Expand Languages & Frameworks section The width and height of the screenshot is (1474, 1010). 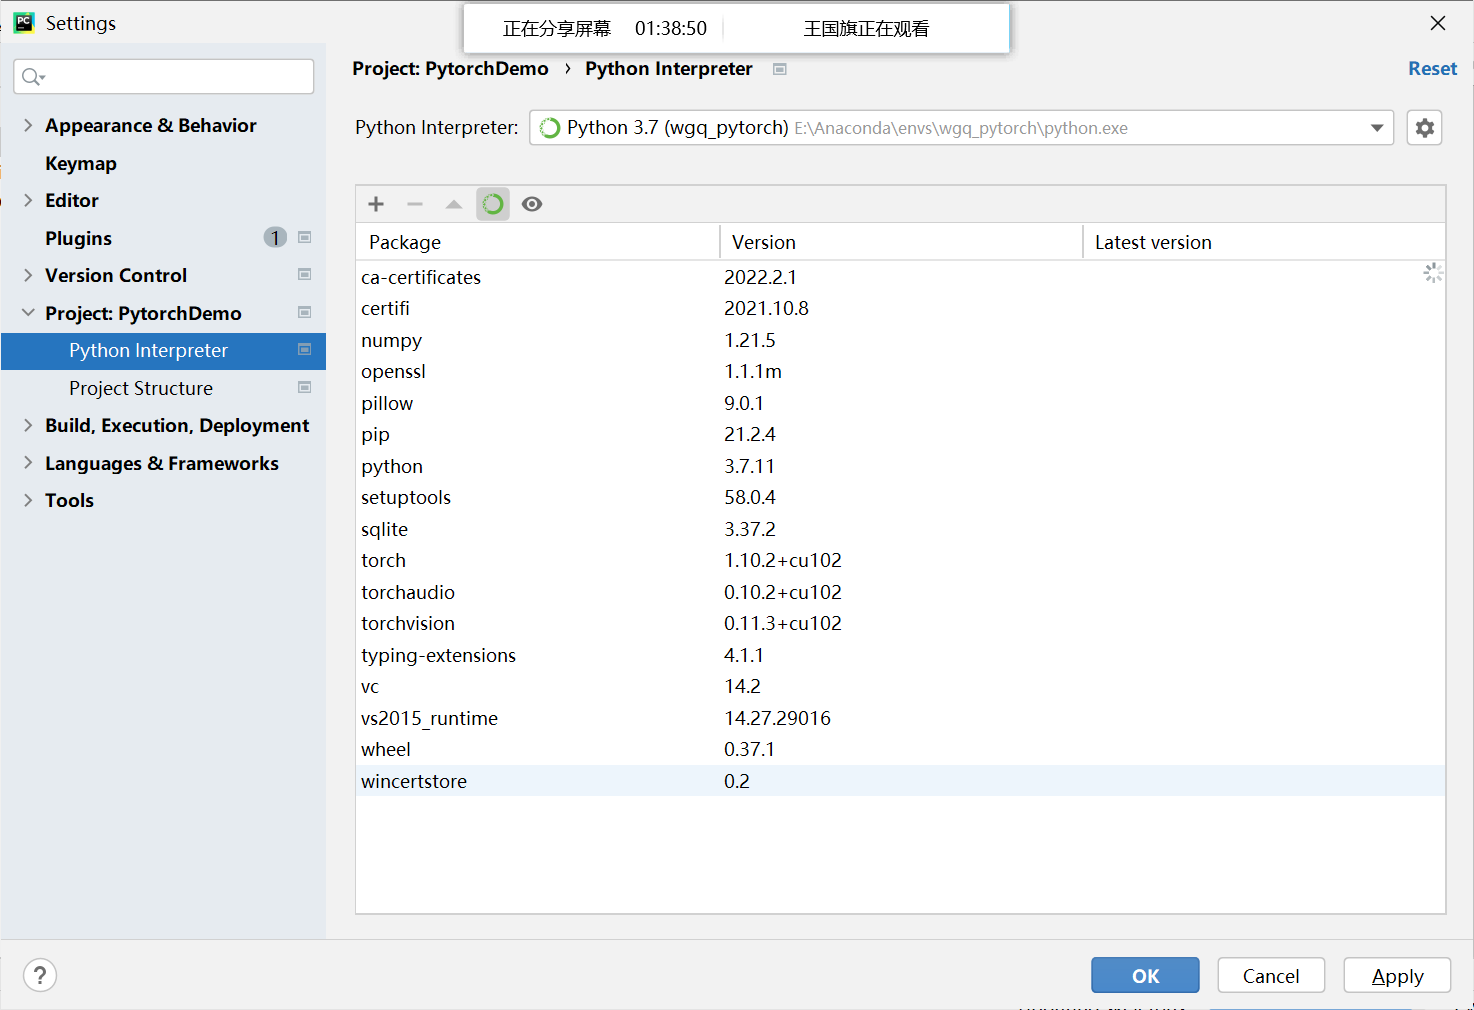click(28, 463)
